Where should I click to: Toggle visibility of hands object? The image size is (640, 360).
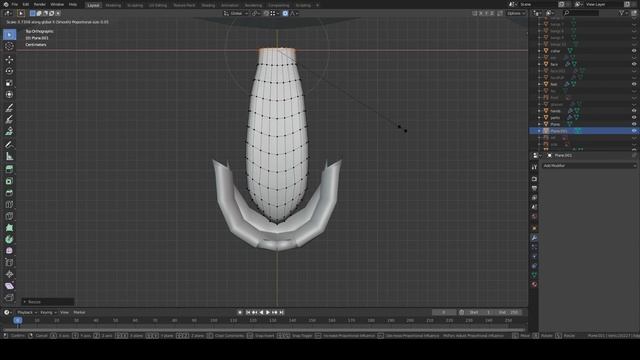point(634,111)
